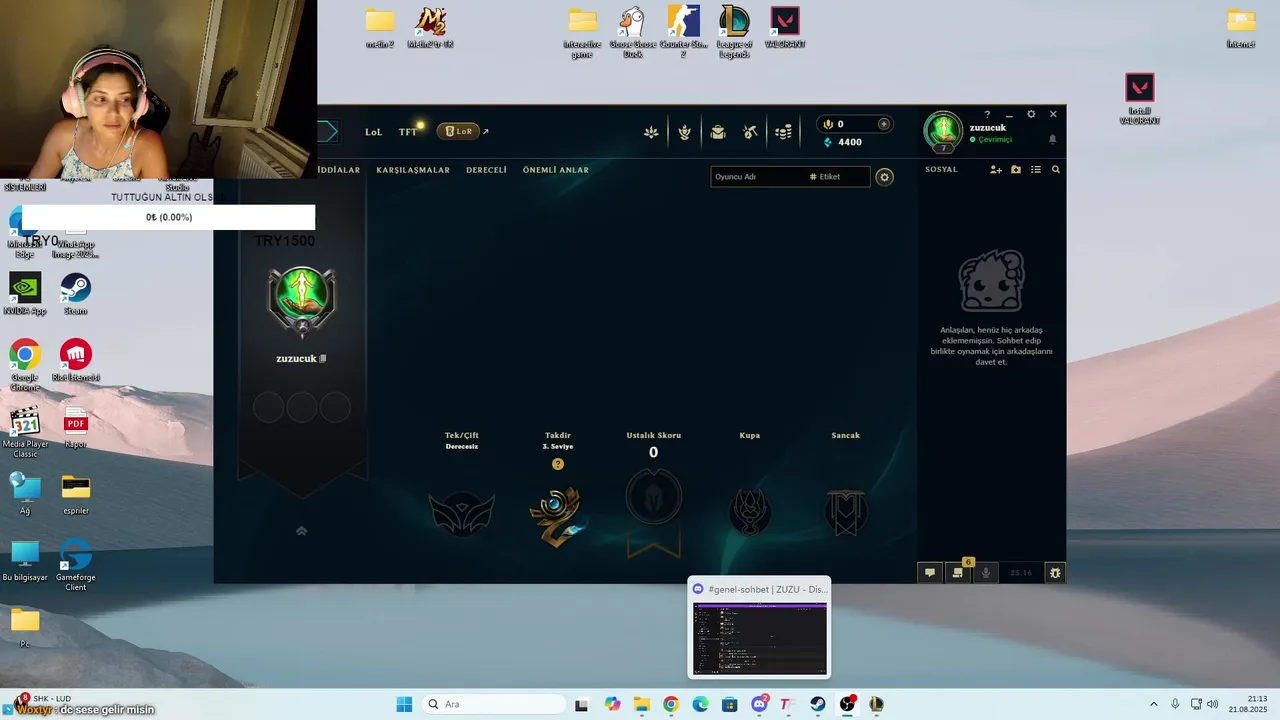Click the SOSYAL panel header
The width and height of the screenshot is (1280, 720).
[x=941, y=169]
